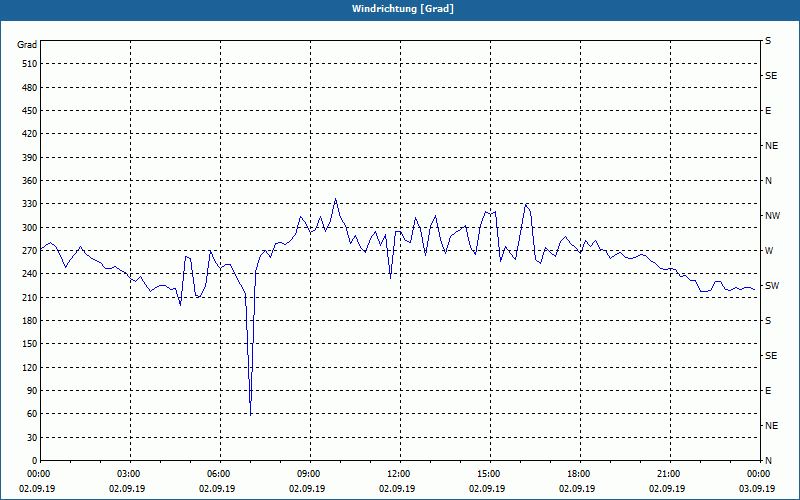The width and height of the screenshot is (800, 500).
Task: Click the 240 axis value
Action: click(x=30, y=274)
